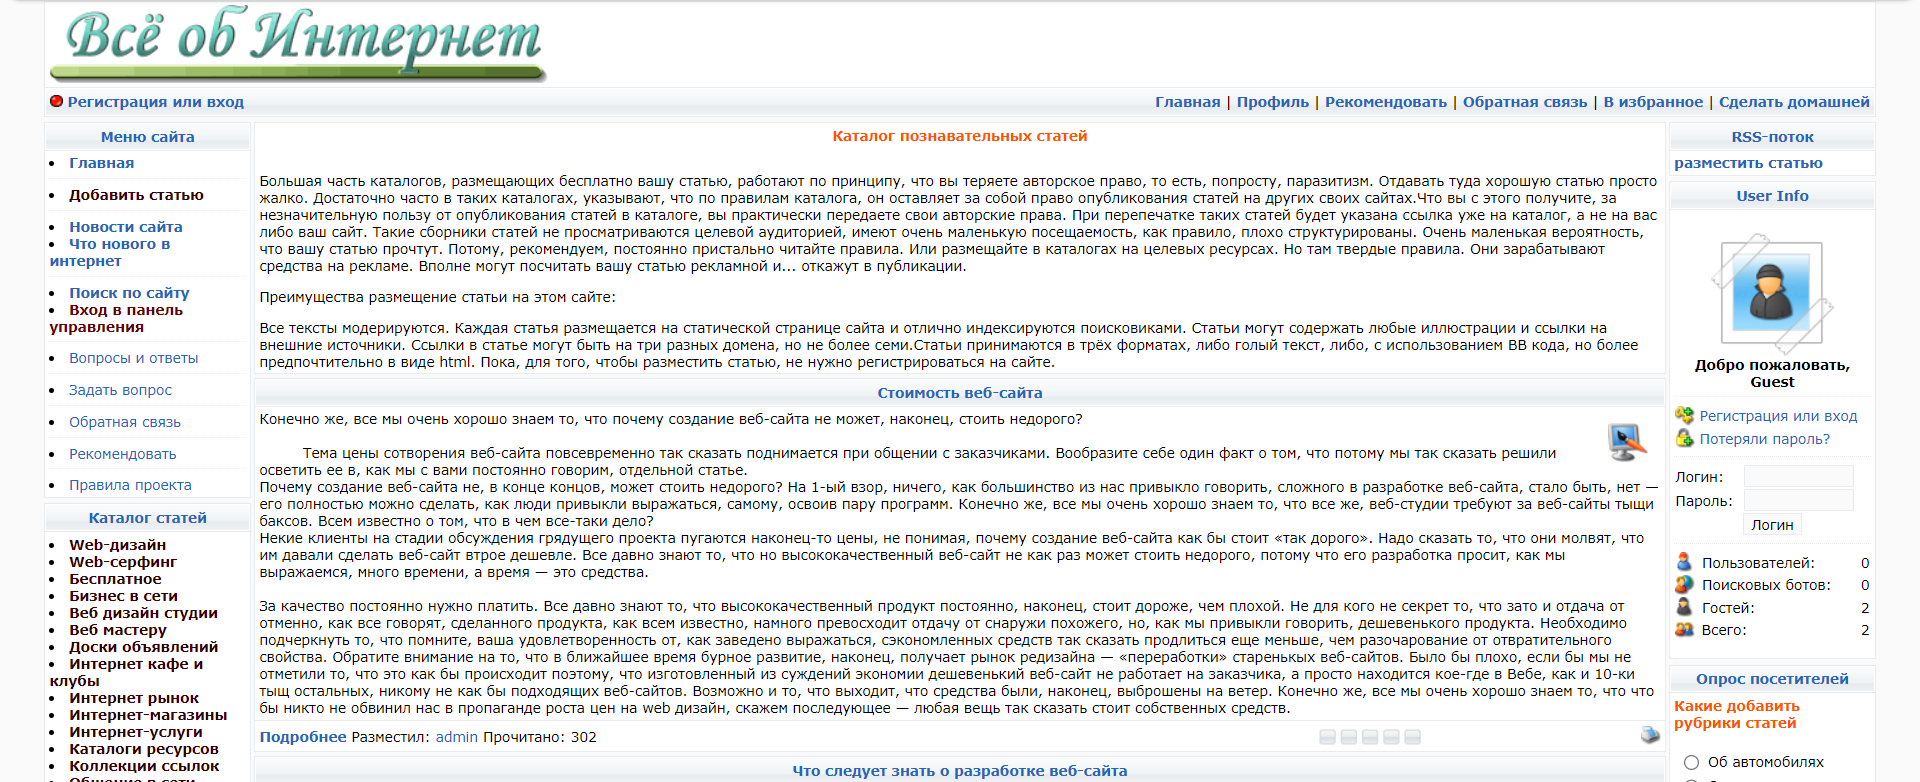Open Задать вопрос in the sidebar
Image resolution: width=1920 pixels, height=782 pixels.
(x=120, y=390)
